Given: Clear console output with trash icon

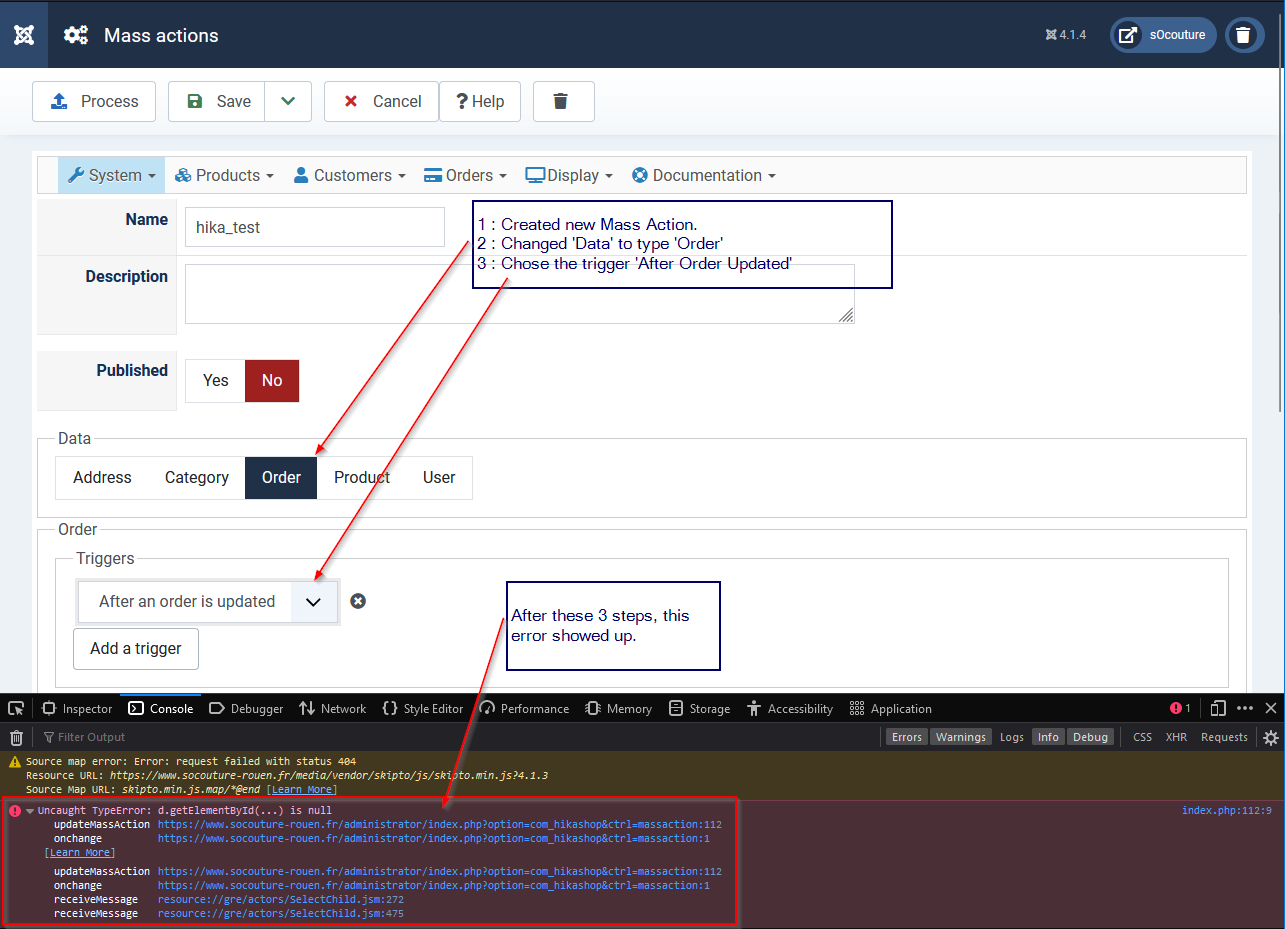Looking at the screenshot, I should tap(16, 737).
